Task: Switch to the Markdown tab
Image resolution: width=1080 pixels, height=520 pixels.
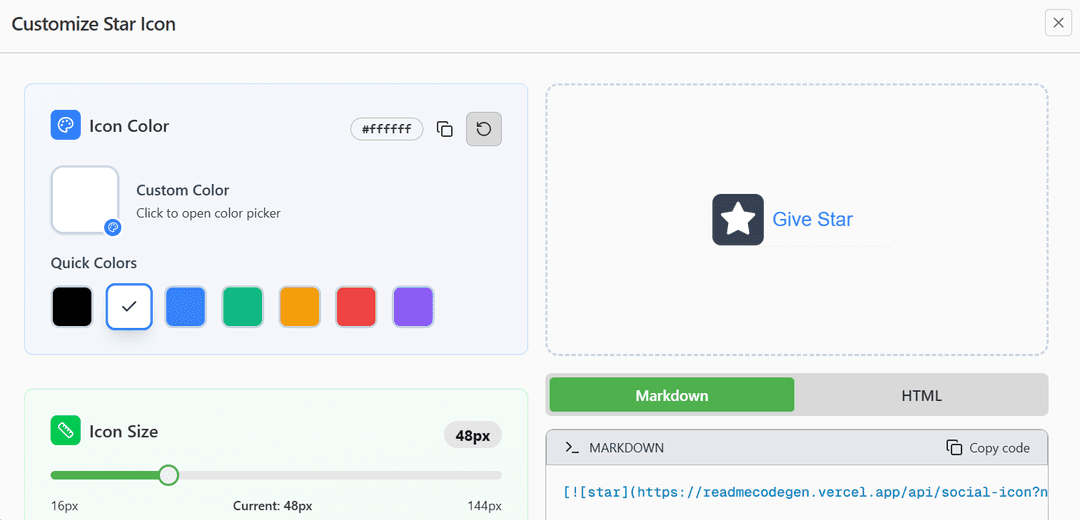Action: pyautogui.click(x=671, y=395)
